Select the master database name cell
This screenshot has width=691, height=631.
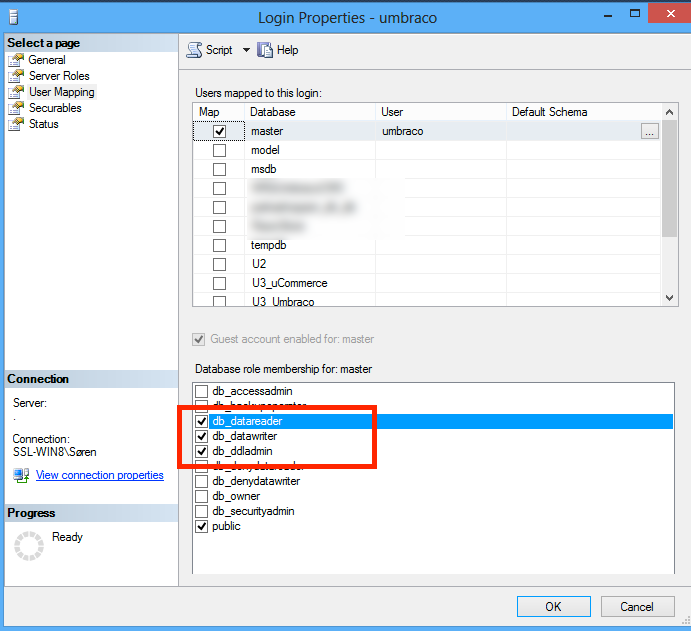310,131
